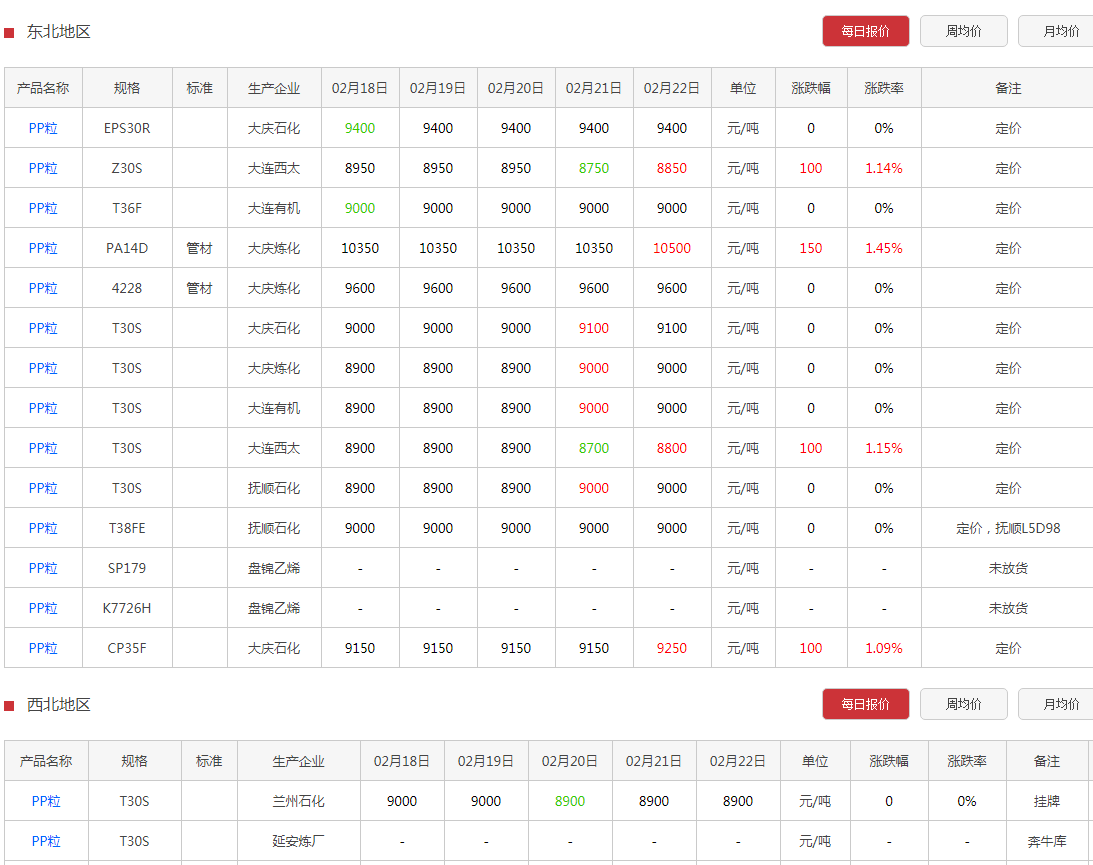Click 产品名称 header in 东北地区 table

43,89
